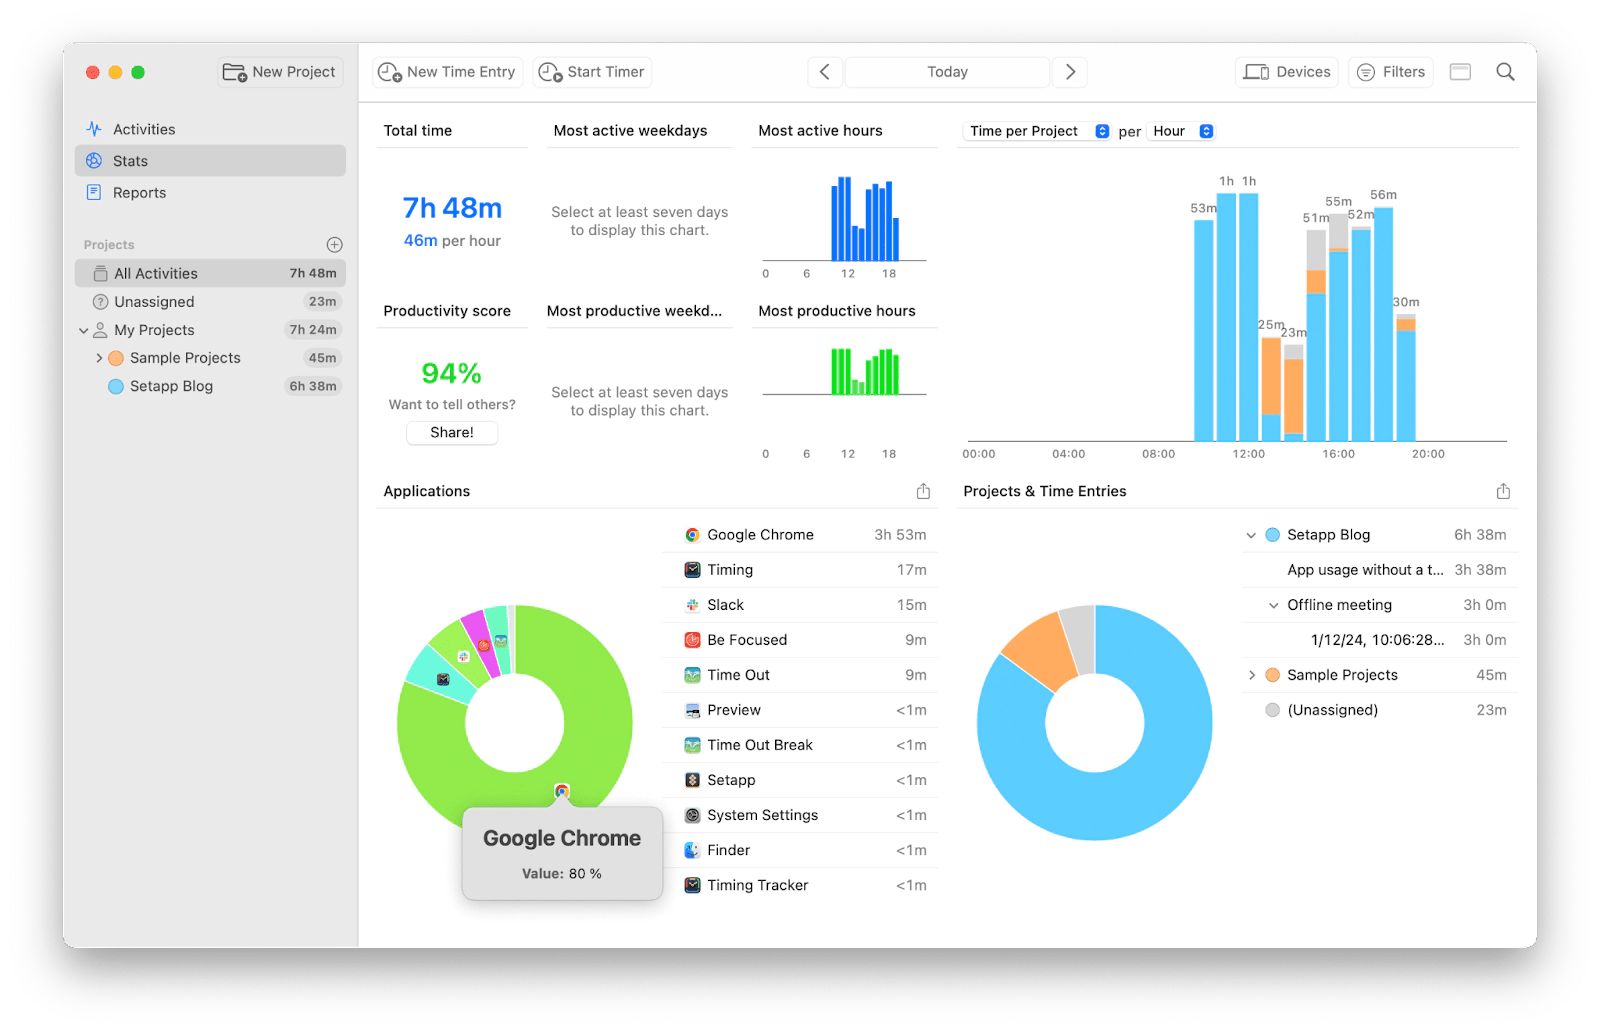
Task: Click the search magnifier icon
Action: [1505, 72]
